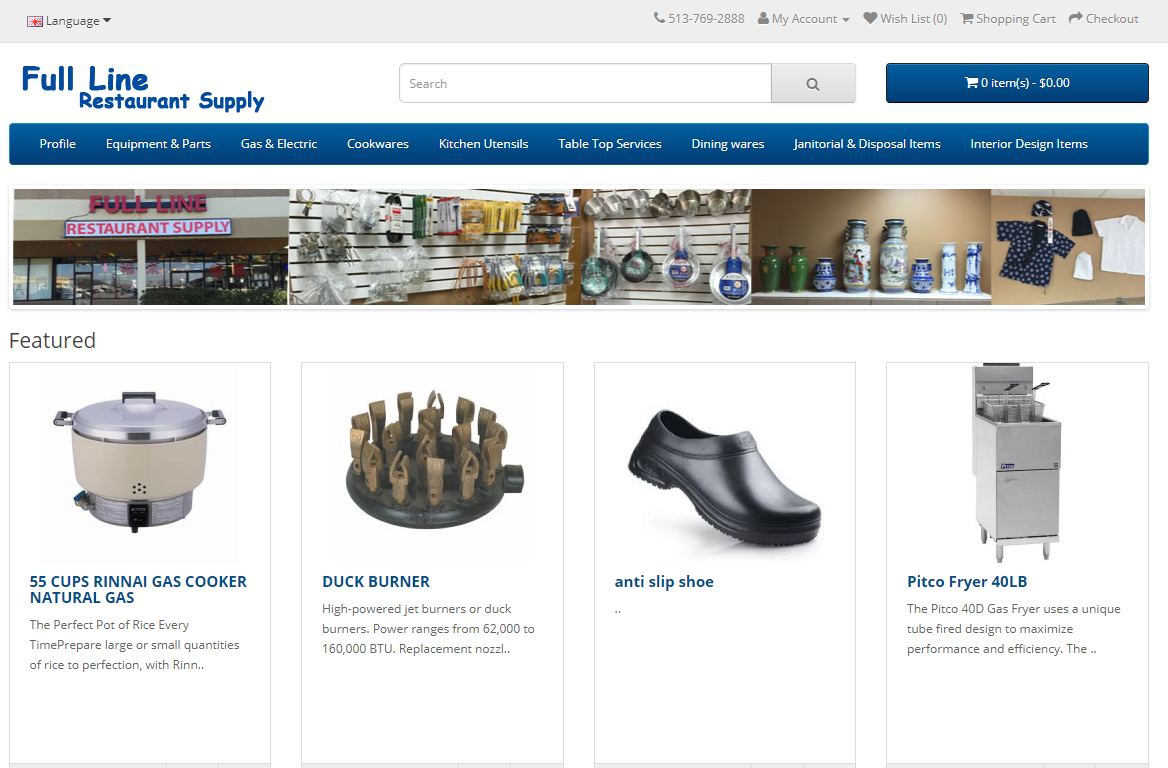Select Kitchen Utensils in the navigation bar
The height and width of the screenshot is (768, 1168).
pyautogui.click(x=483, y=144)
